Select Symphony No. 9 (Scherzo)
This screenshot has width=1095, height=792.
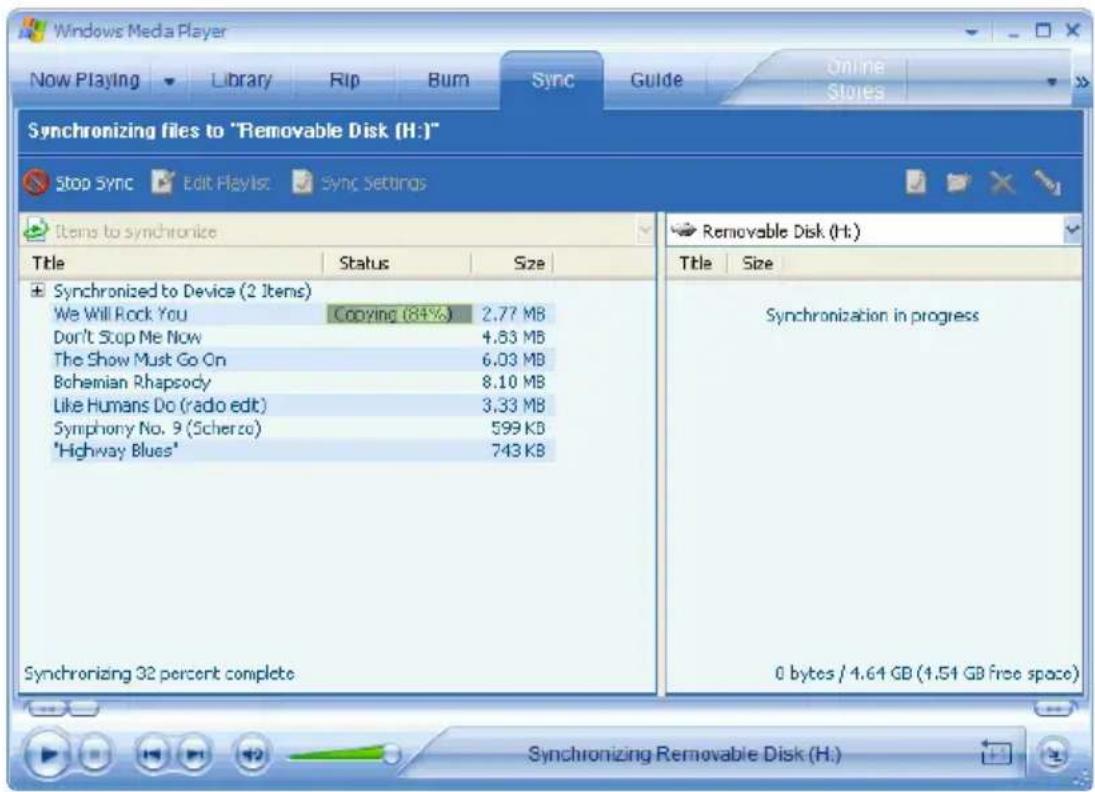(157, 428)
